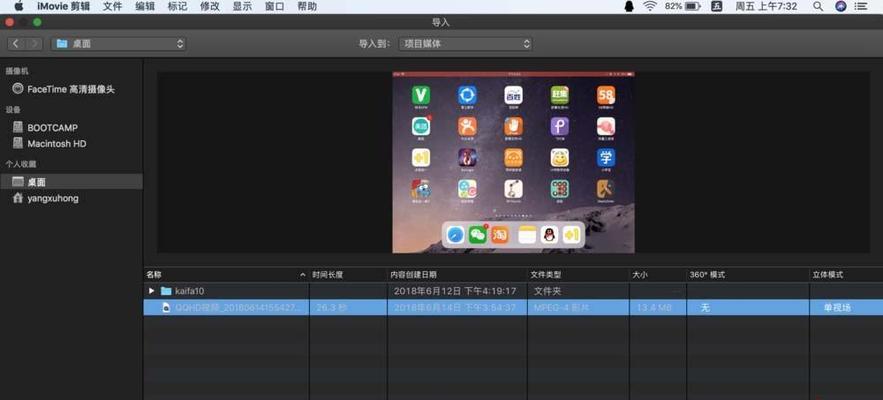Open the input method menu icon

point(717,7)
